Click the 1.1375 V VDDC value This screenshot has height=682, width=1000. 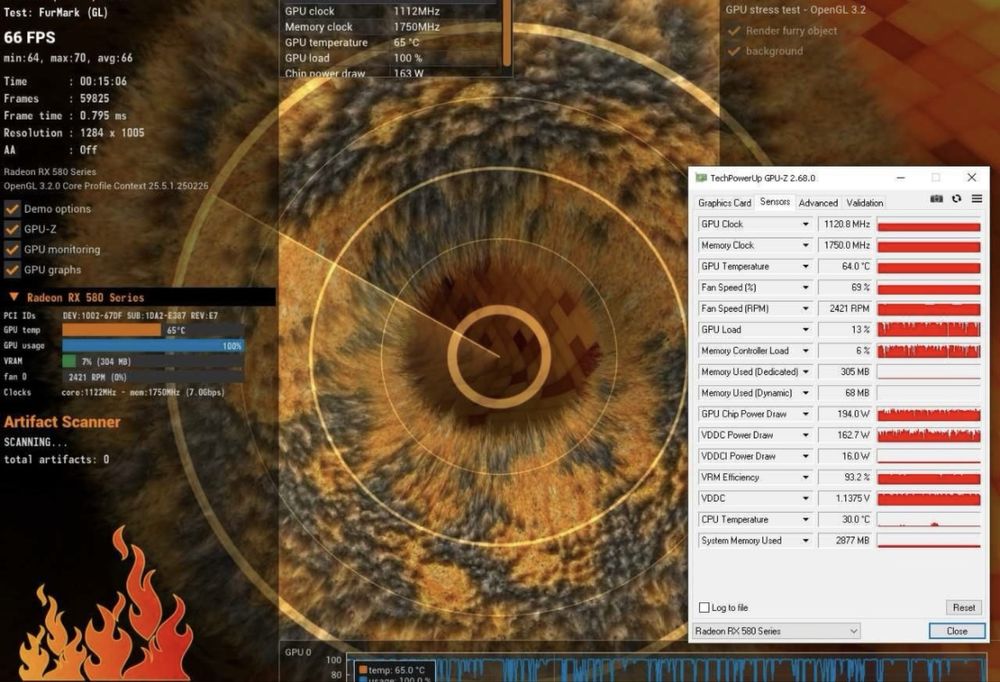point(846,498)
